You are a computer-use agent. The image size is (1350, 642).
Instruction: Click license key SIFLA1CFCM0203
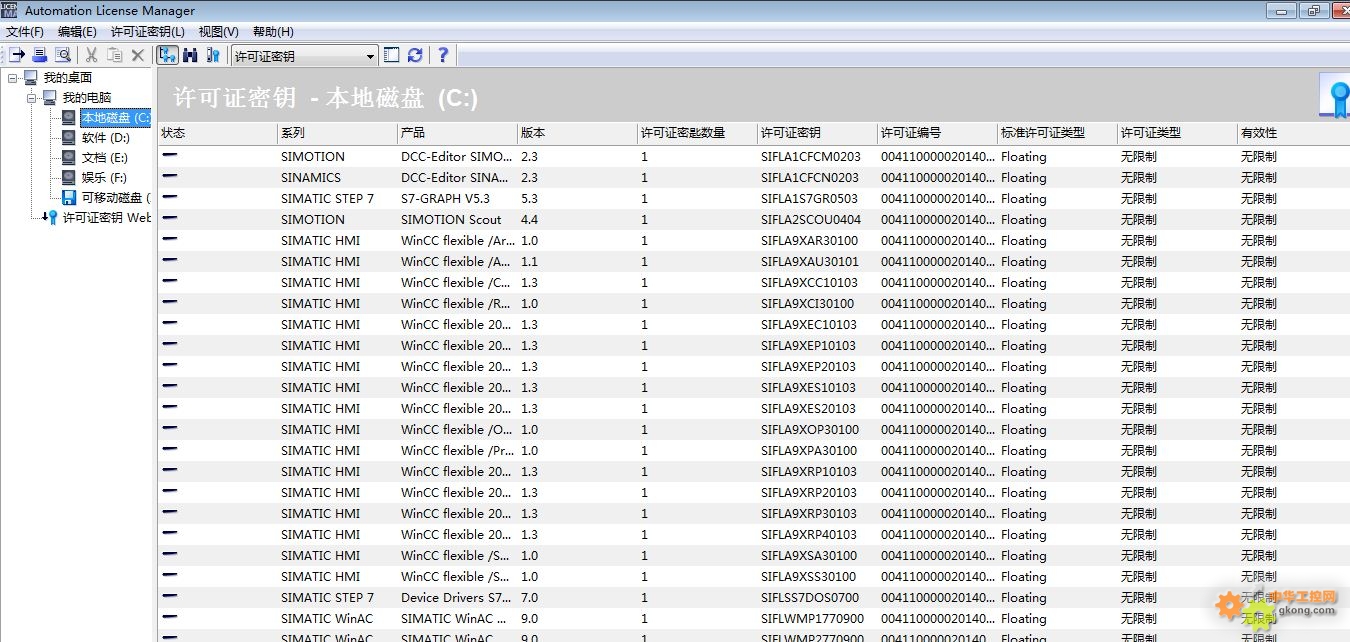(810, 157)
